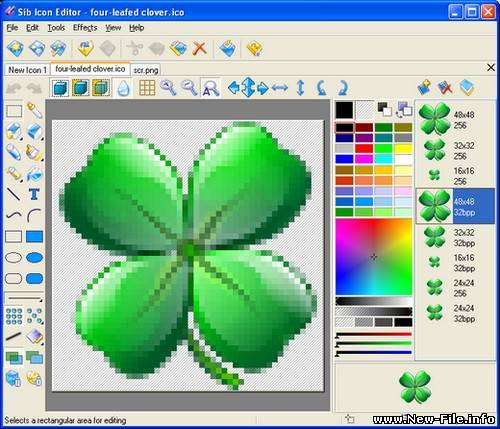Click the new icon toolbar button
Image resolution: width=500 pixels, height=429 pixels.
(x=15, y=49)
